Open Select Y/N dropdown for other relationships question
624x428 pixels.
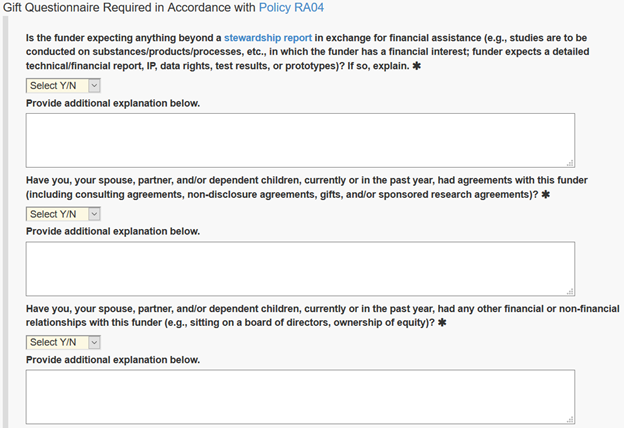coord(63,342)
